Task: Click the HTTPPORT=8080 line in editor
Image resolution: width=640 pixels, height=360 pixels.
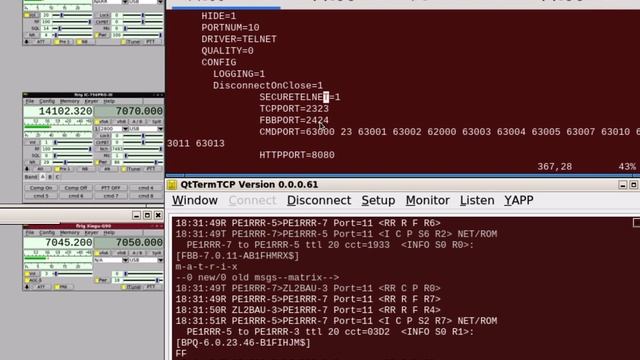Action: (297, 155)
